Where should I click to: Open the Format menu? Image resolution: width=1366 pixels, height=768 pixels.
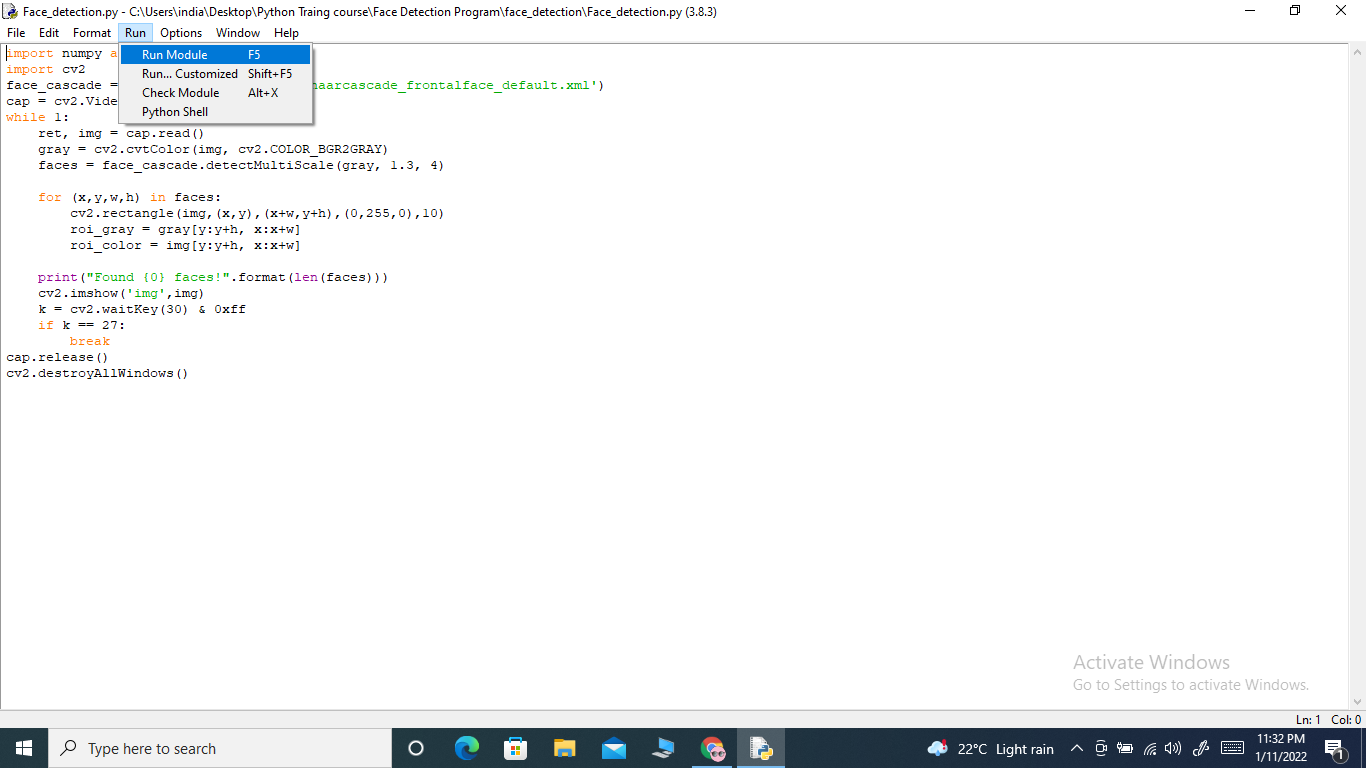91,32
